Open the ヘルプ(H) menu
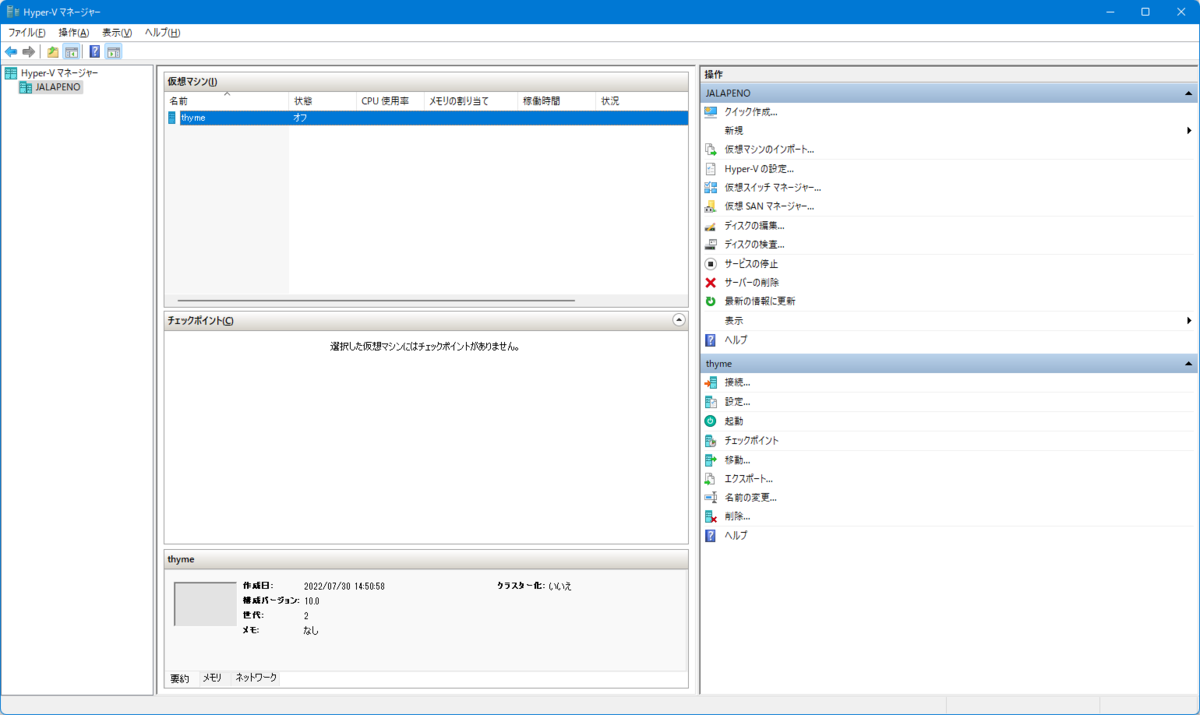The image size is (1200, 715). (162, 32)
